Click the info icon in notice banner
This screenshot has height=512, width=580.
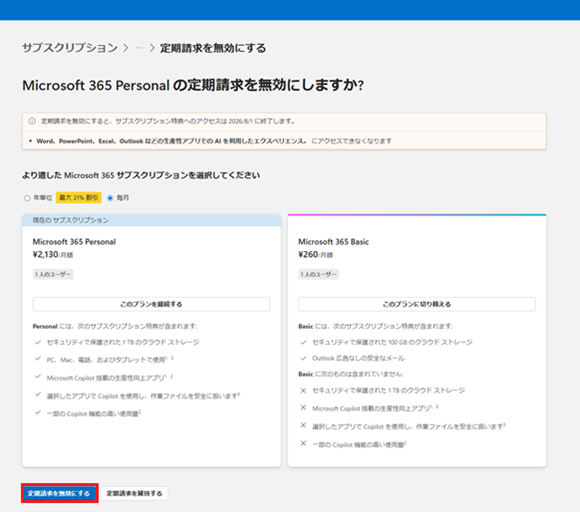point(32,121)
